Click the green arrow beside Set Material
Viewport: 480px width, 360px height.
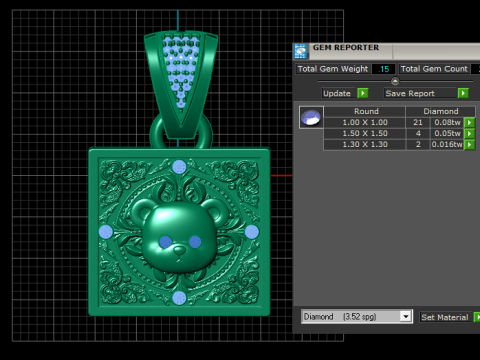tap(477, 317)
